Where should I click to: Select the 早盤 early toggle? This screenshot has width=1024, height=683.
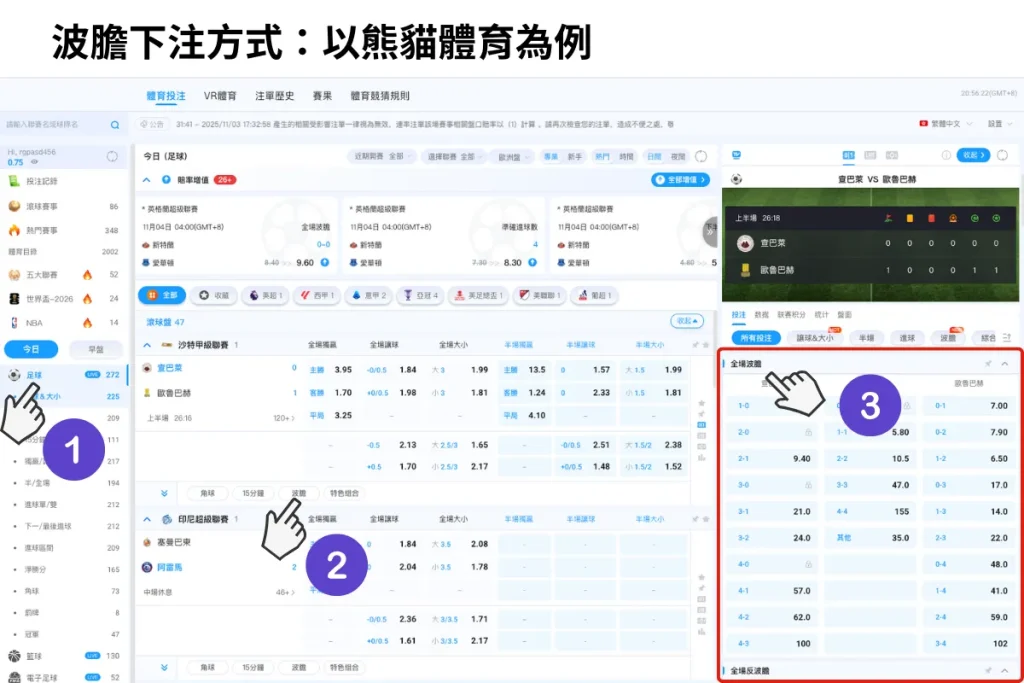(x=96, y=349)
